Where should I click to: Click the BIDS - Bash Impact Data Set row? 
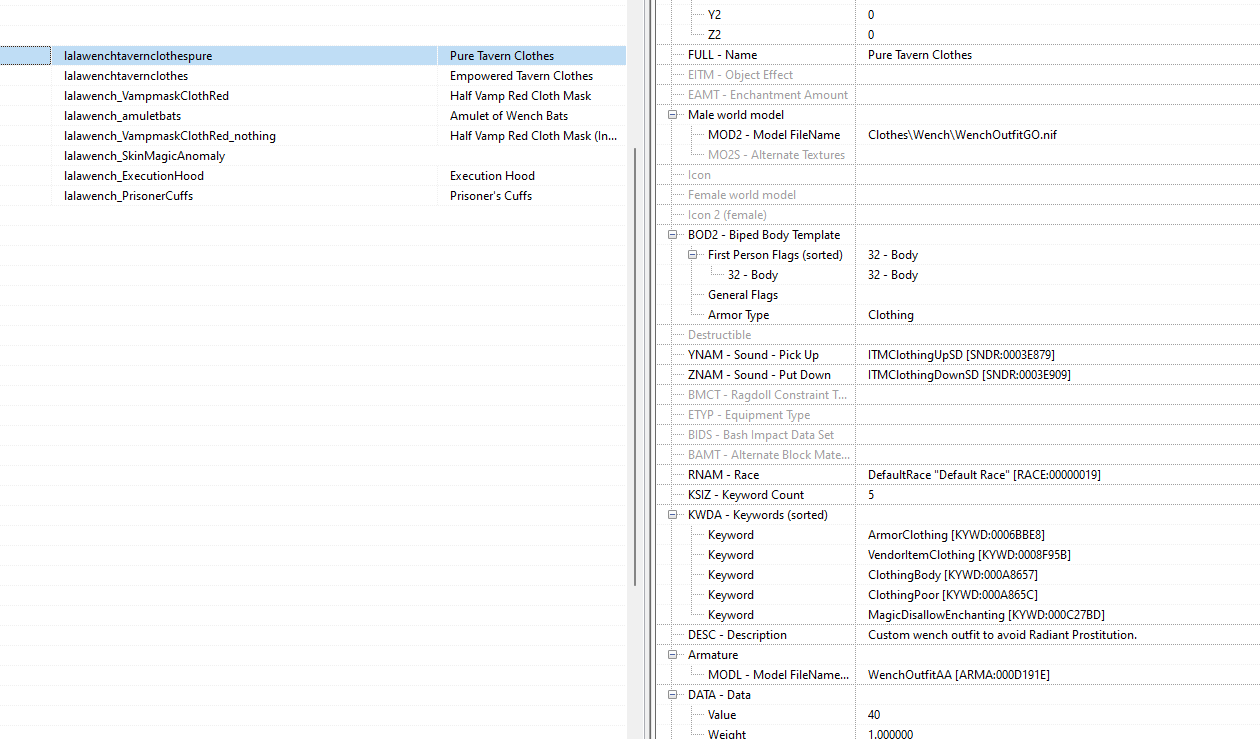pos(958,435)
